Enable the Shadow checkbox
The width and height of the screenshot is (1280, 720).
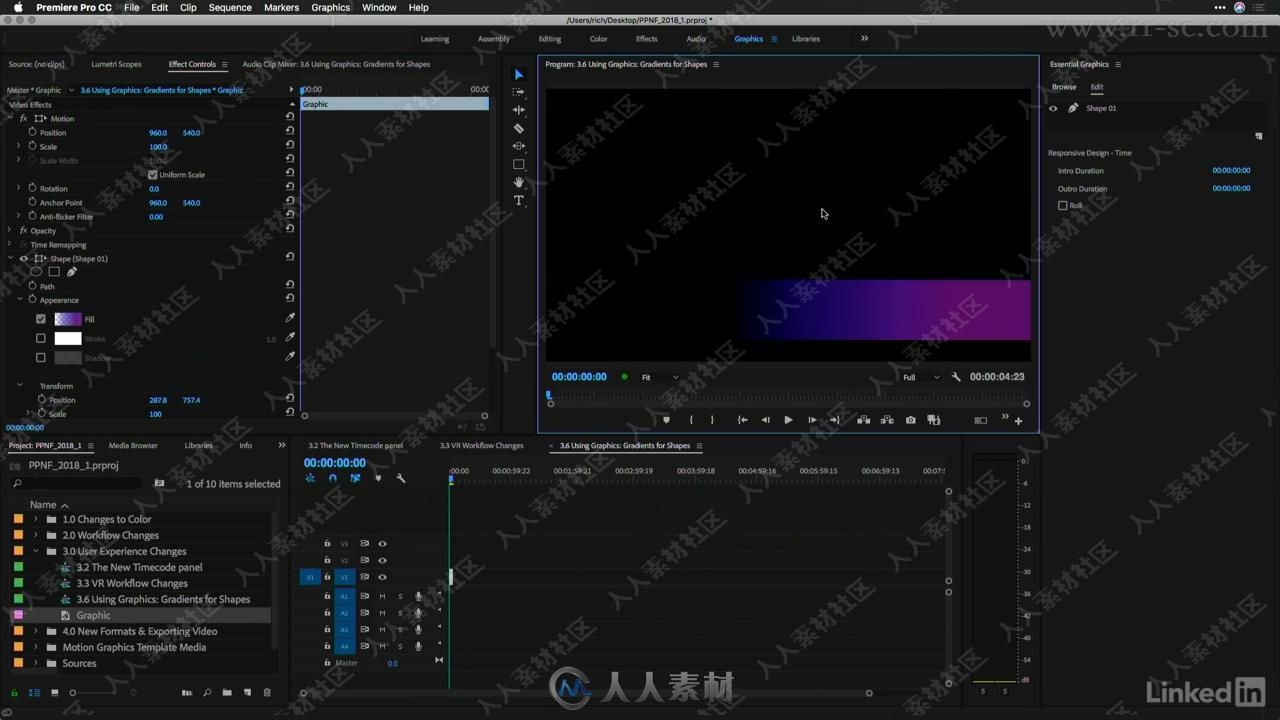(41, 357)
